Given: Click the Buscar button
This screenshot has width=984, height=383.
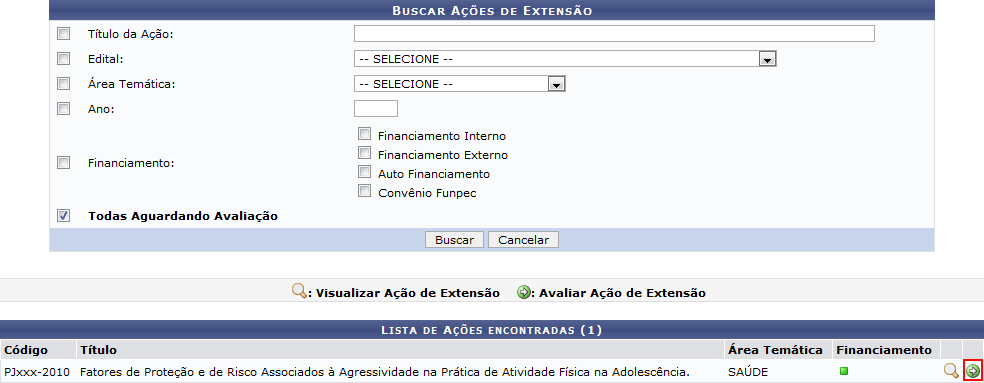Looking at the screenshot, I should coord(454,240).
